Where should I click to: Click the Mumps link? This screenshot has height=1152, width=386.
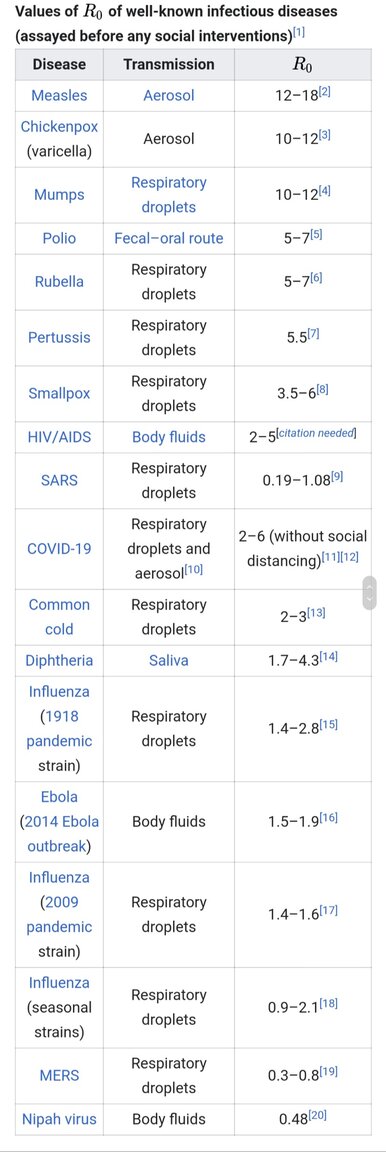(59, 195)
